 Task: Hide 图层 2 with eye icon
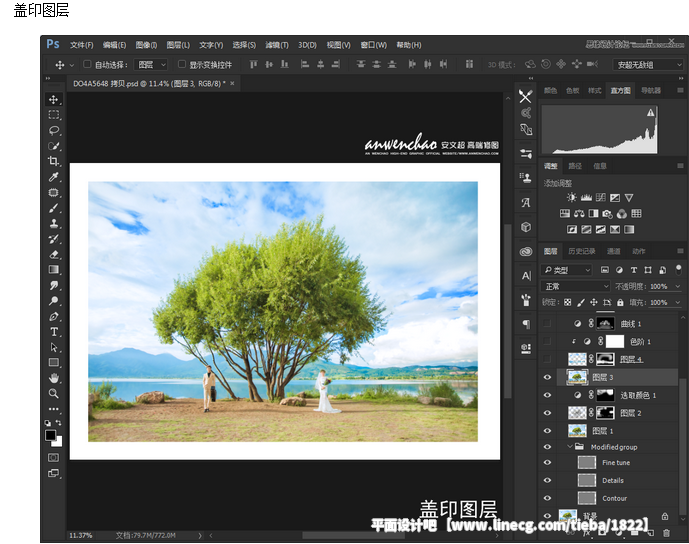pos(547,413)
